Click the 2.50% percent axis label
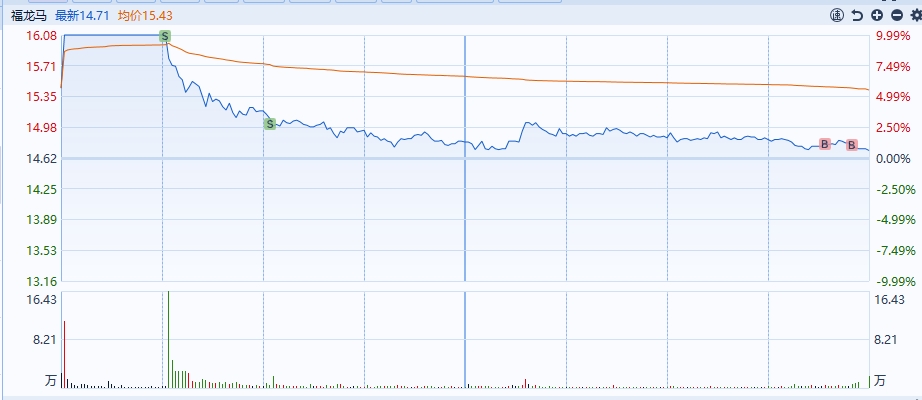 coord(893,127)
